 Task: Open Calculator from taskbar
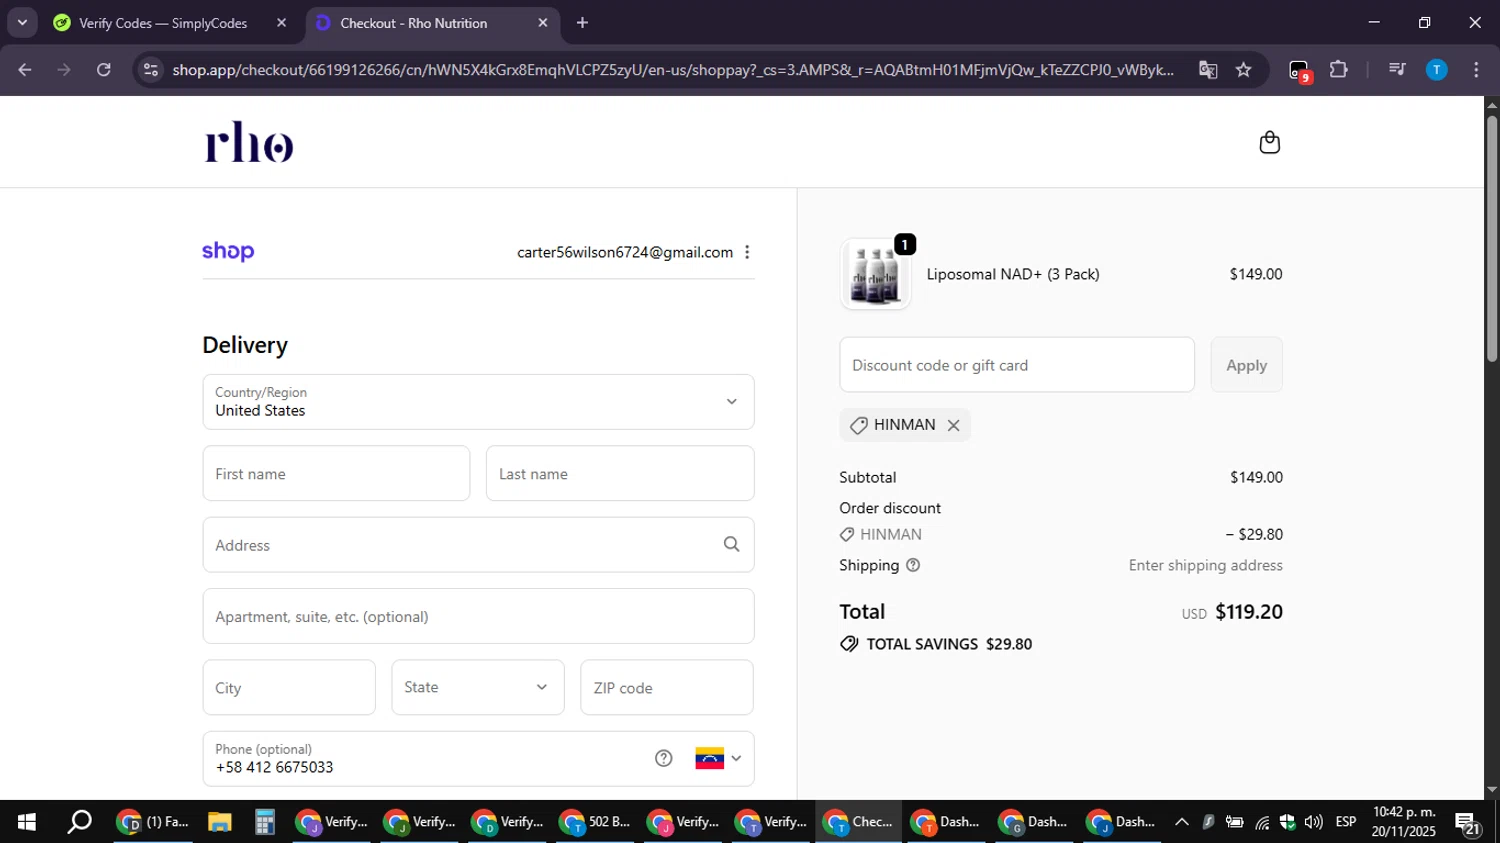pyautogui.click(x=264, y=822)
